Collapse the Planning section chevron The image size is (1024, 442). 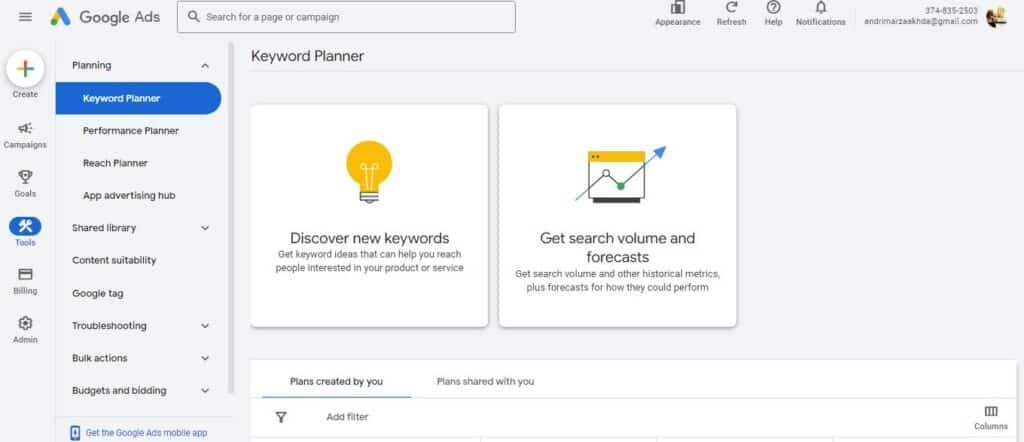[x=205, y=65]
